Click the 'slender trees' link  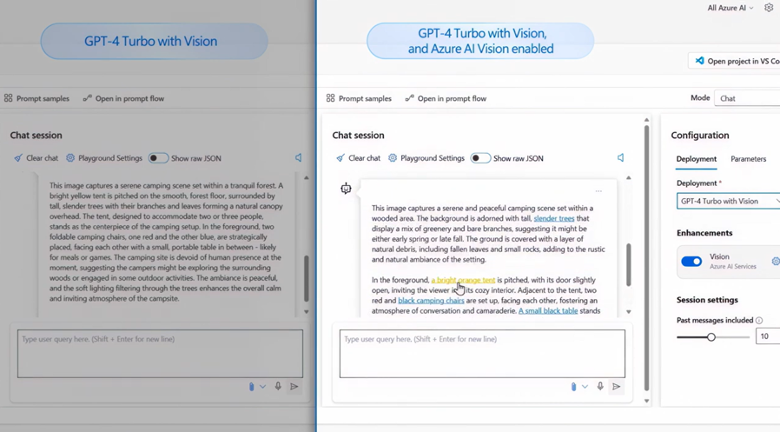tap(554, 218)
